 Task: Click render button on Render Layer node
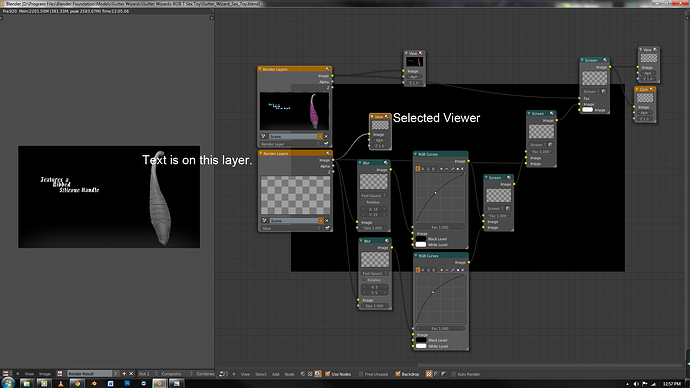point(326,143)
